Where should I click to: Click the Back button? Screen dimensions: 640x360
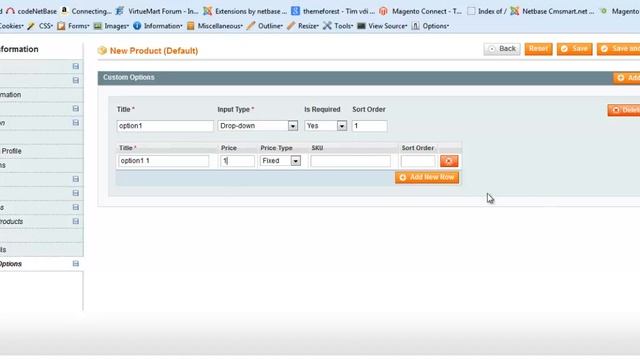coord(502,49)
